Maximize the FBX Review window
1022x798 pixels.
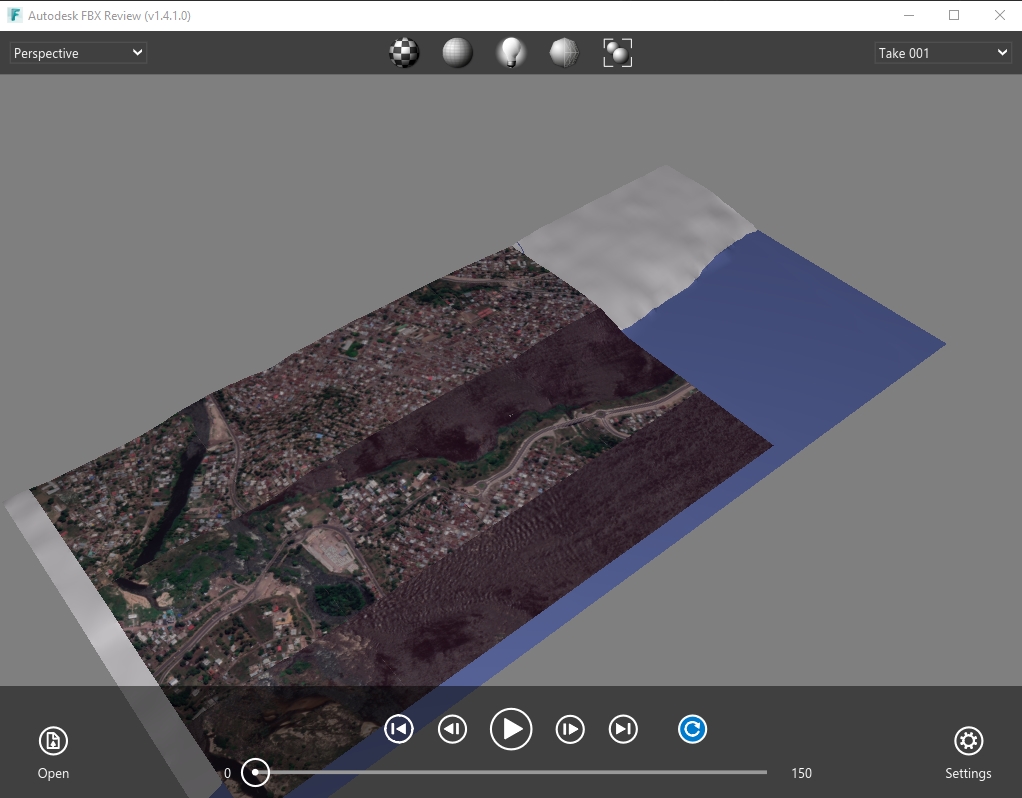pos(954,15)
